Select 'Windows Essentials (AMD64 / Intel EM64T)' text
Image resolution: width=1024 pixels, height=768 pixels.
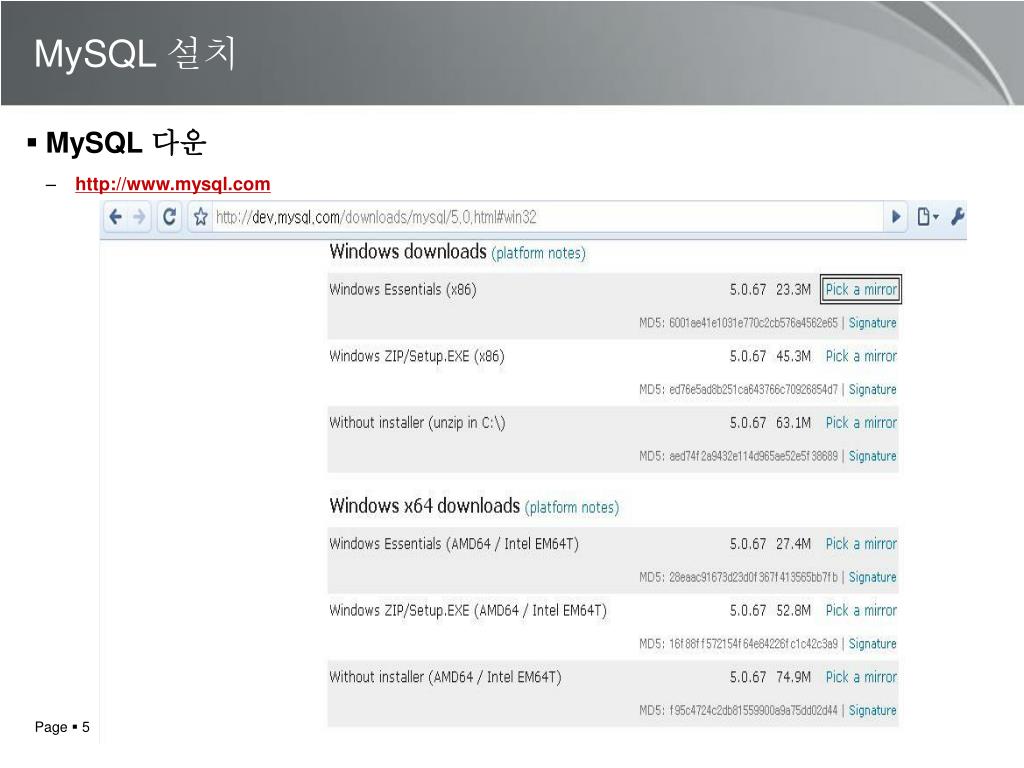pyautogui.click(x=454, y=544)
